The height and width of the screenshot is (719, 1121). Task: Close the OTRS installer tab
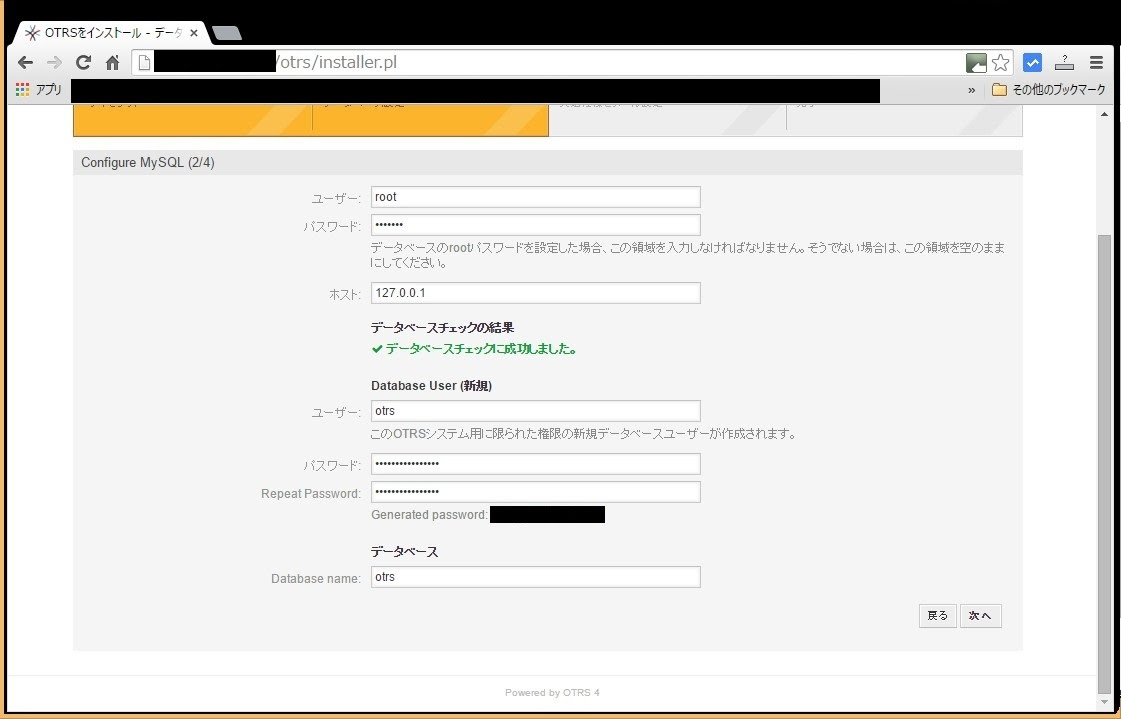pos(194,33)
